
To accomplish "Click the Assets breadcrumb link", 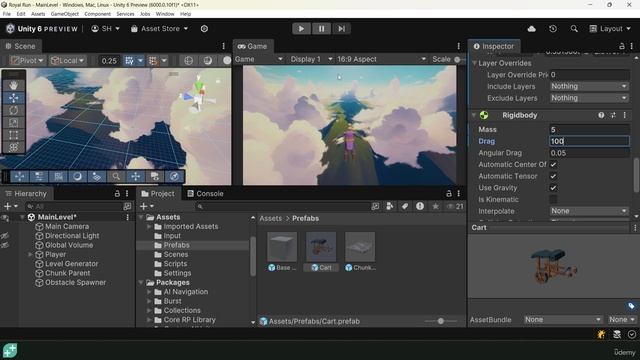I will pyautogui.click(x=271, y=219).
